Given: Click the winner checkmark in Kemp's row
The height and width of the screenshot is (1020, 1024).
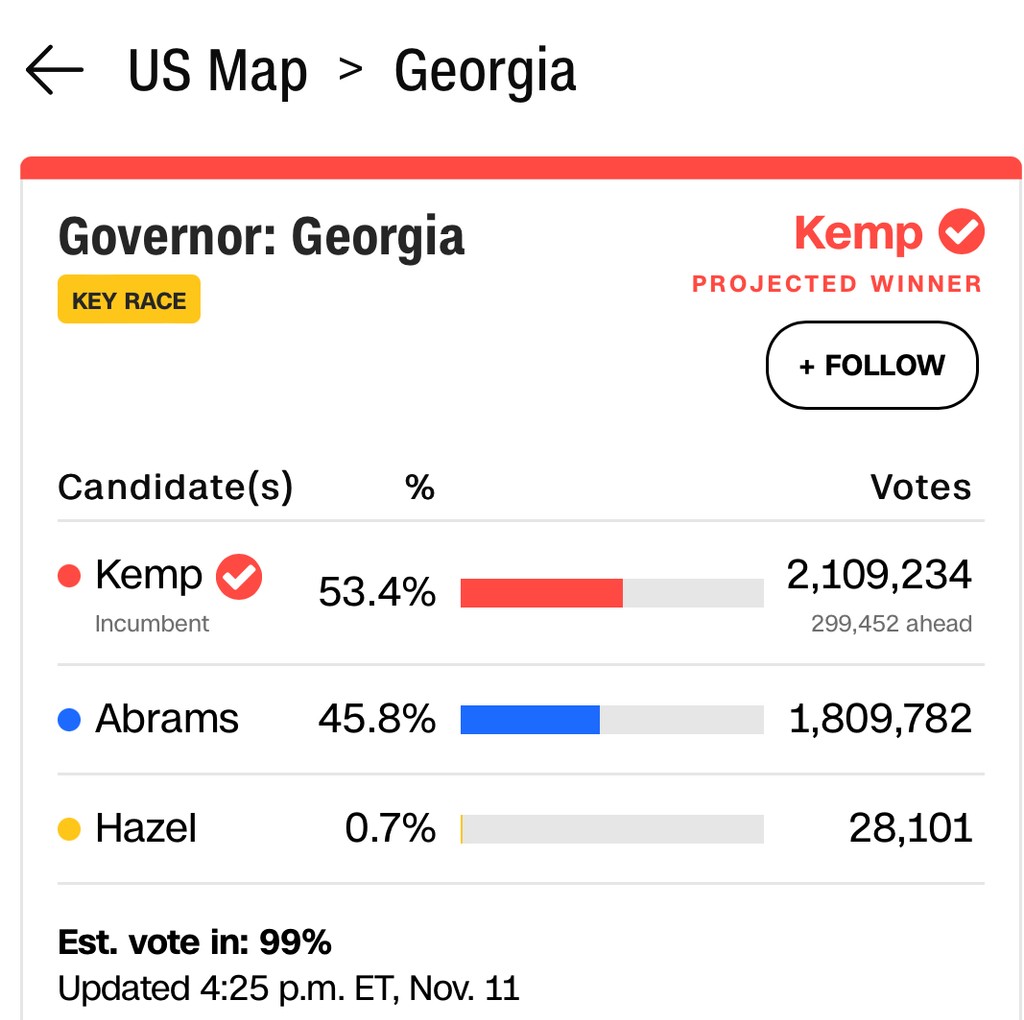Looking at the screenshot, I should pos(240,576).
